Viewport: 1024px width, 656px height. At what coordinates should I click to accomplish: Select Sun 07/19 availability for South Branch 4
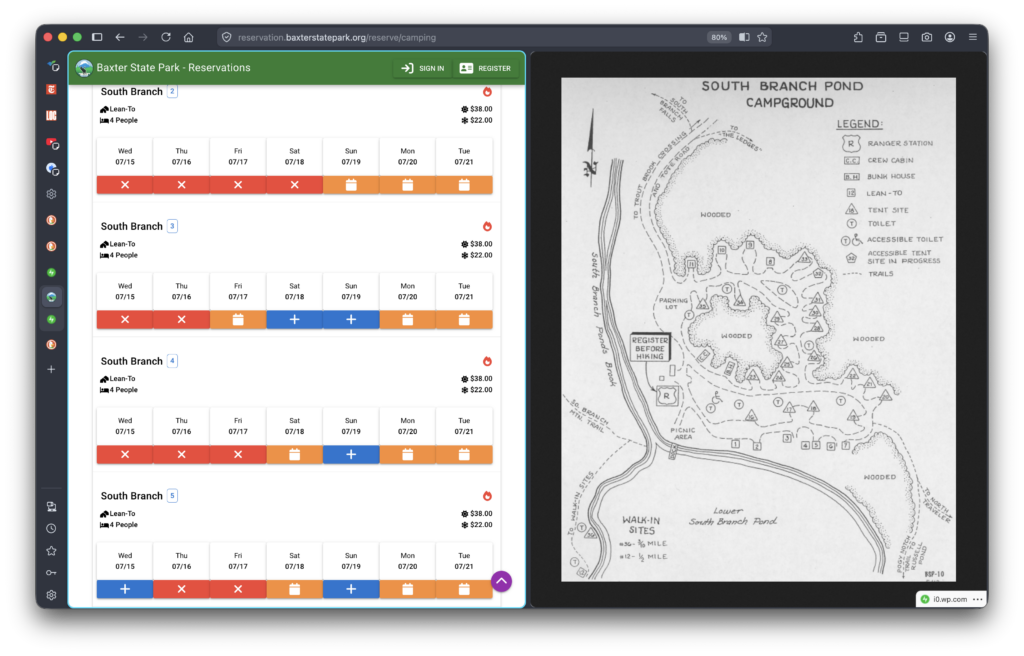tap(351, 453)
